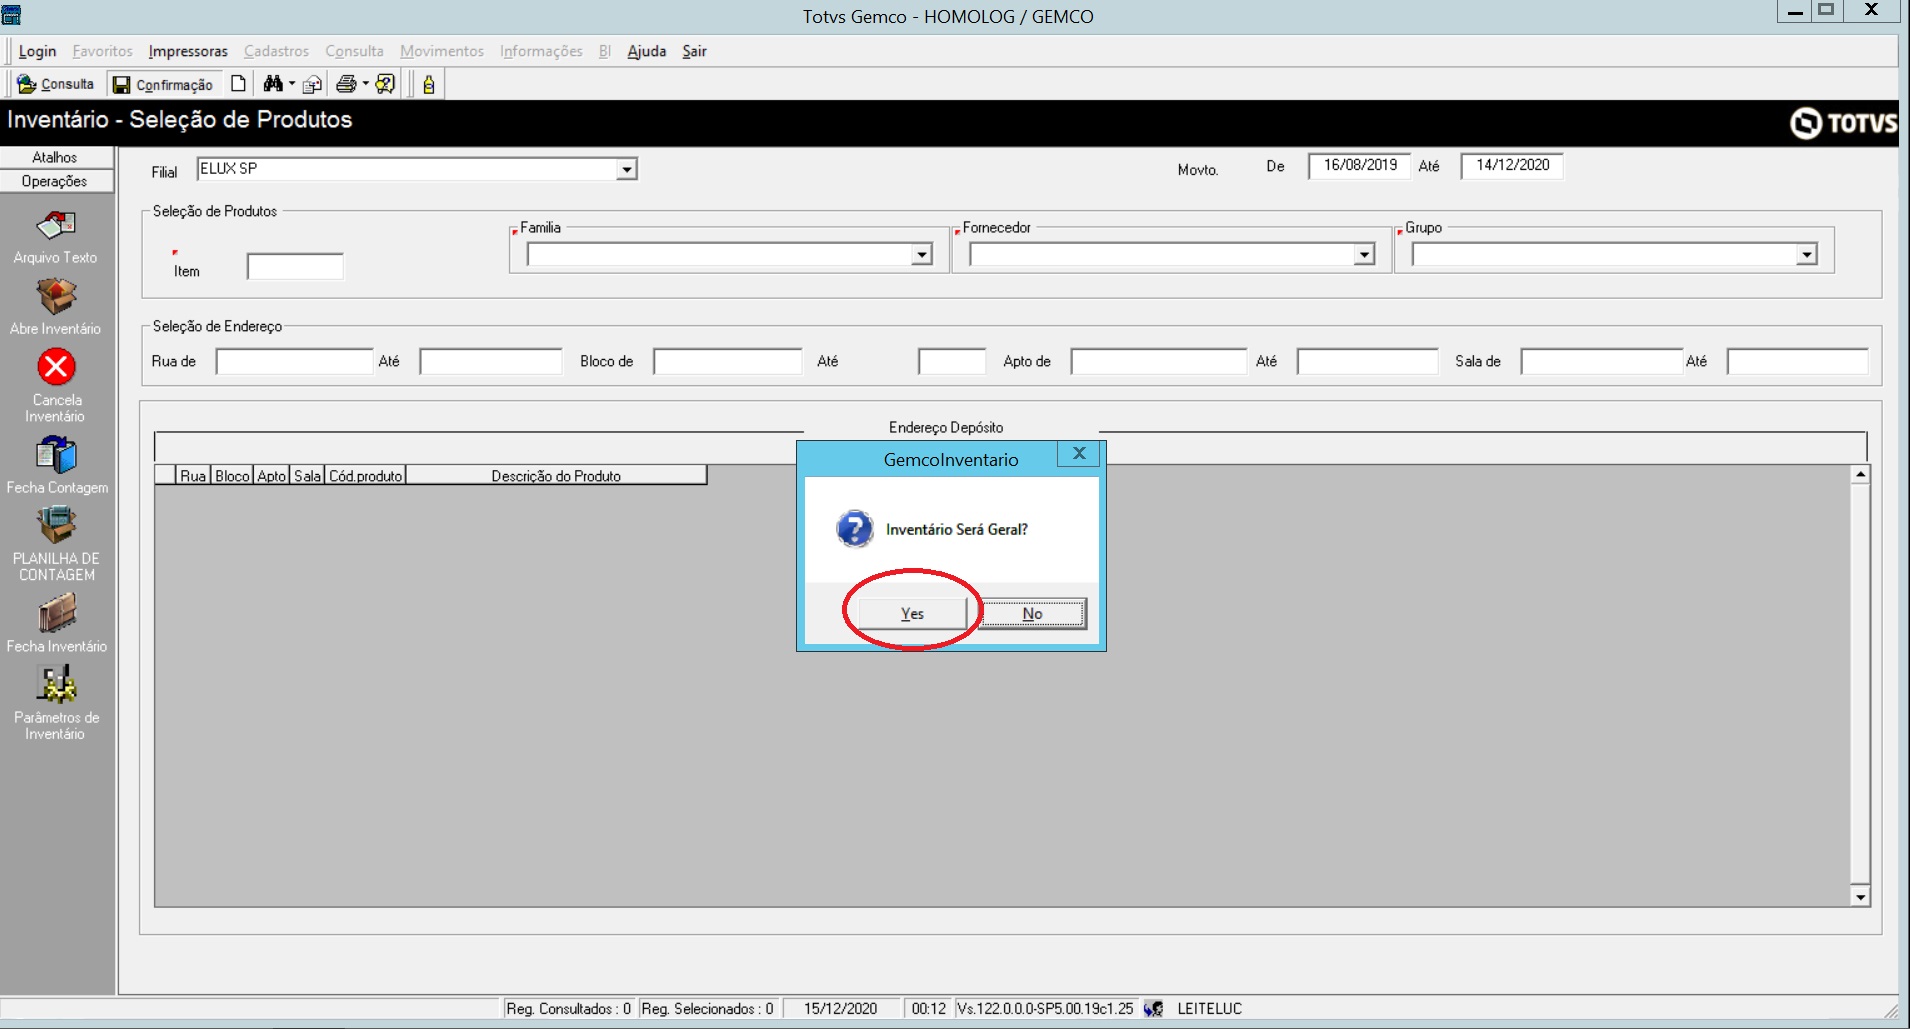Click the Cód.produto column header
Image resolution: width=1910 pixels, height=1029 pixels.
[366, 476]
